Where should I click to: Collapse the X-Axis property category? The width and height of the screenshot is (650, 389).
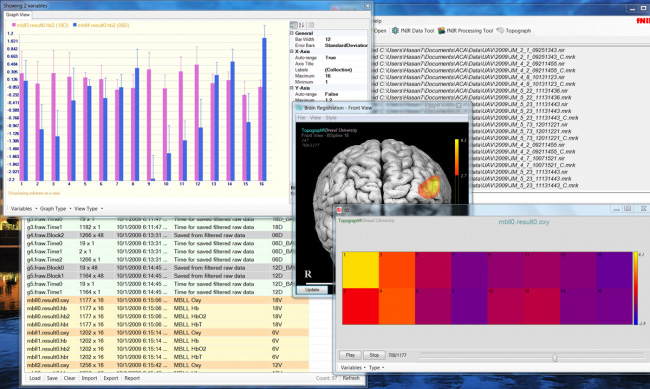(291, 51)
